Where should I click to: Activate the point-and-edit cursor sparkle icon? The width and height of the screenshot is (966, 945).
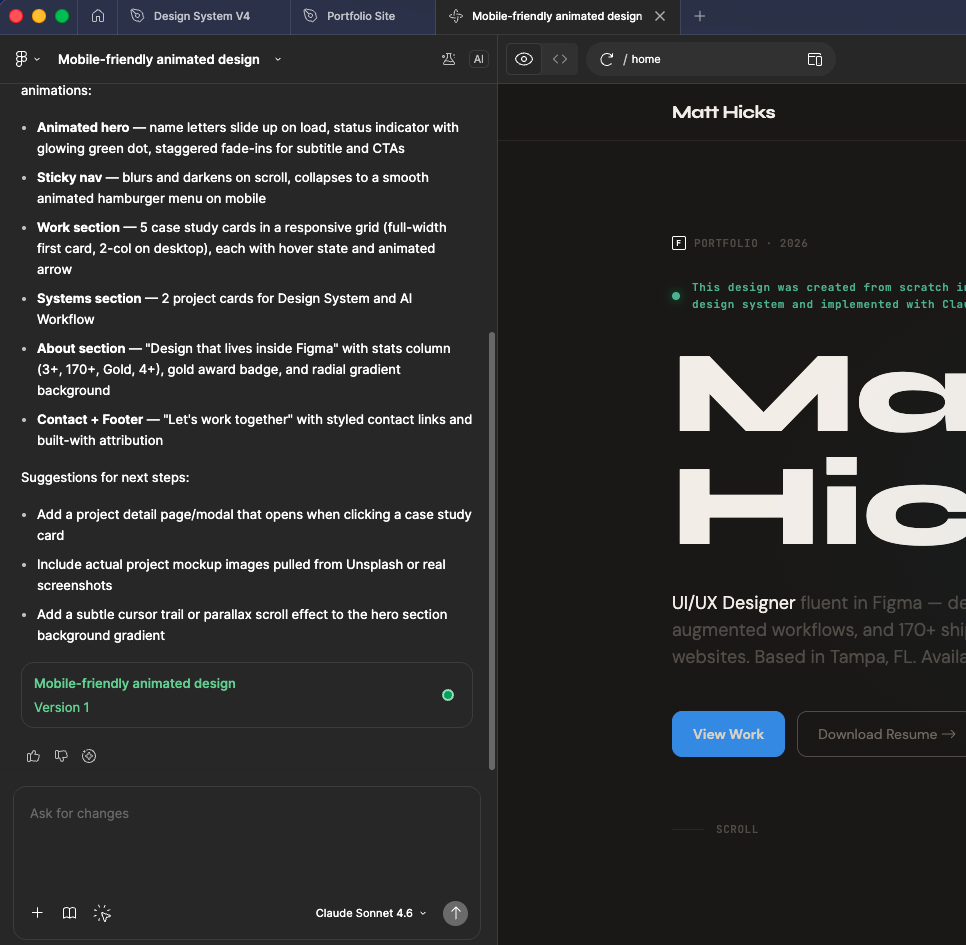(102, 913)
